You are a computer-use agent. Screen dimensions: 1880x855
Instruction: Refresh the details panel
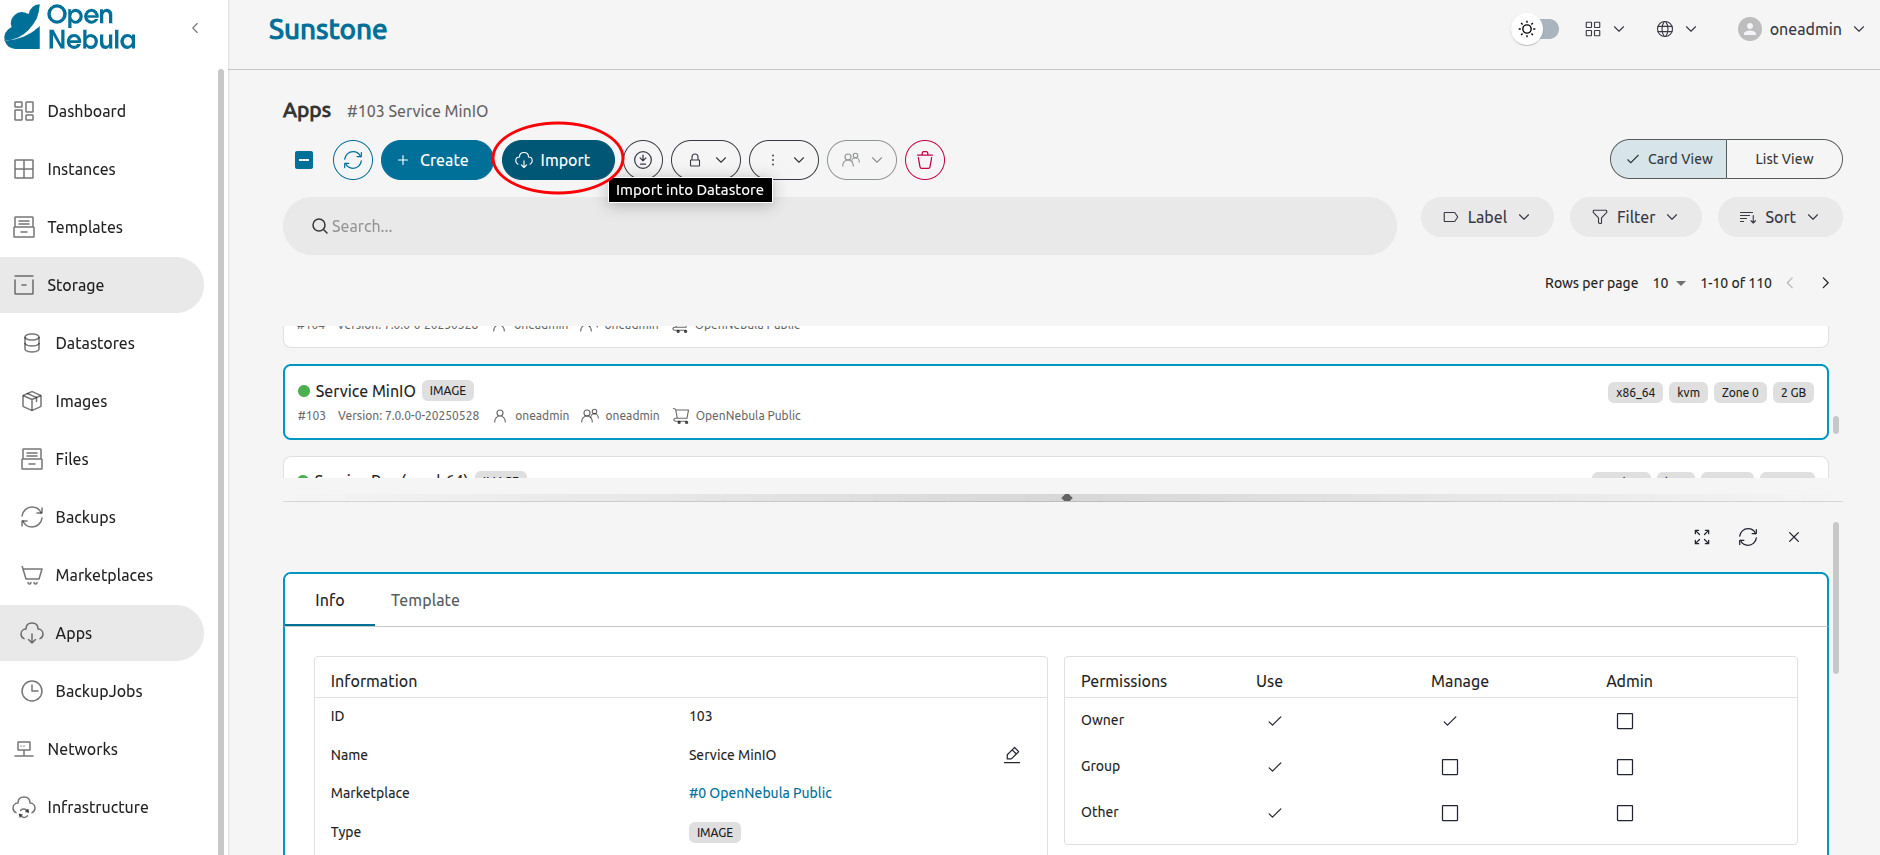(x=1748, y=537)
